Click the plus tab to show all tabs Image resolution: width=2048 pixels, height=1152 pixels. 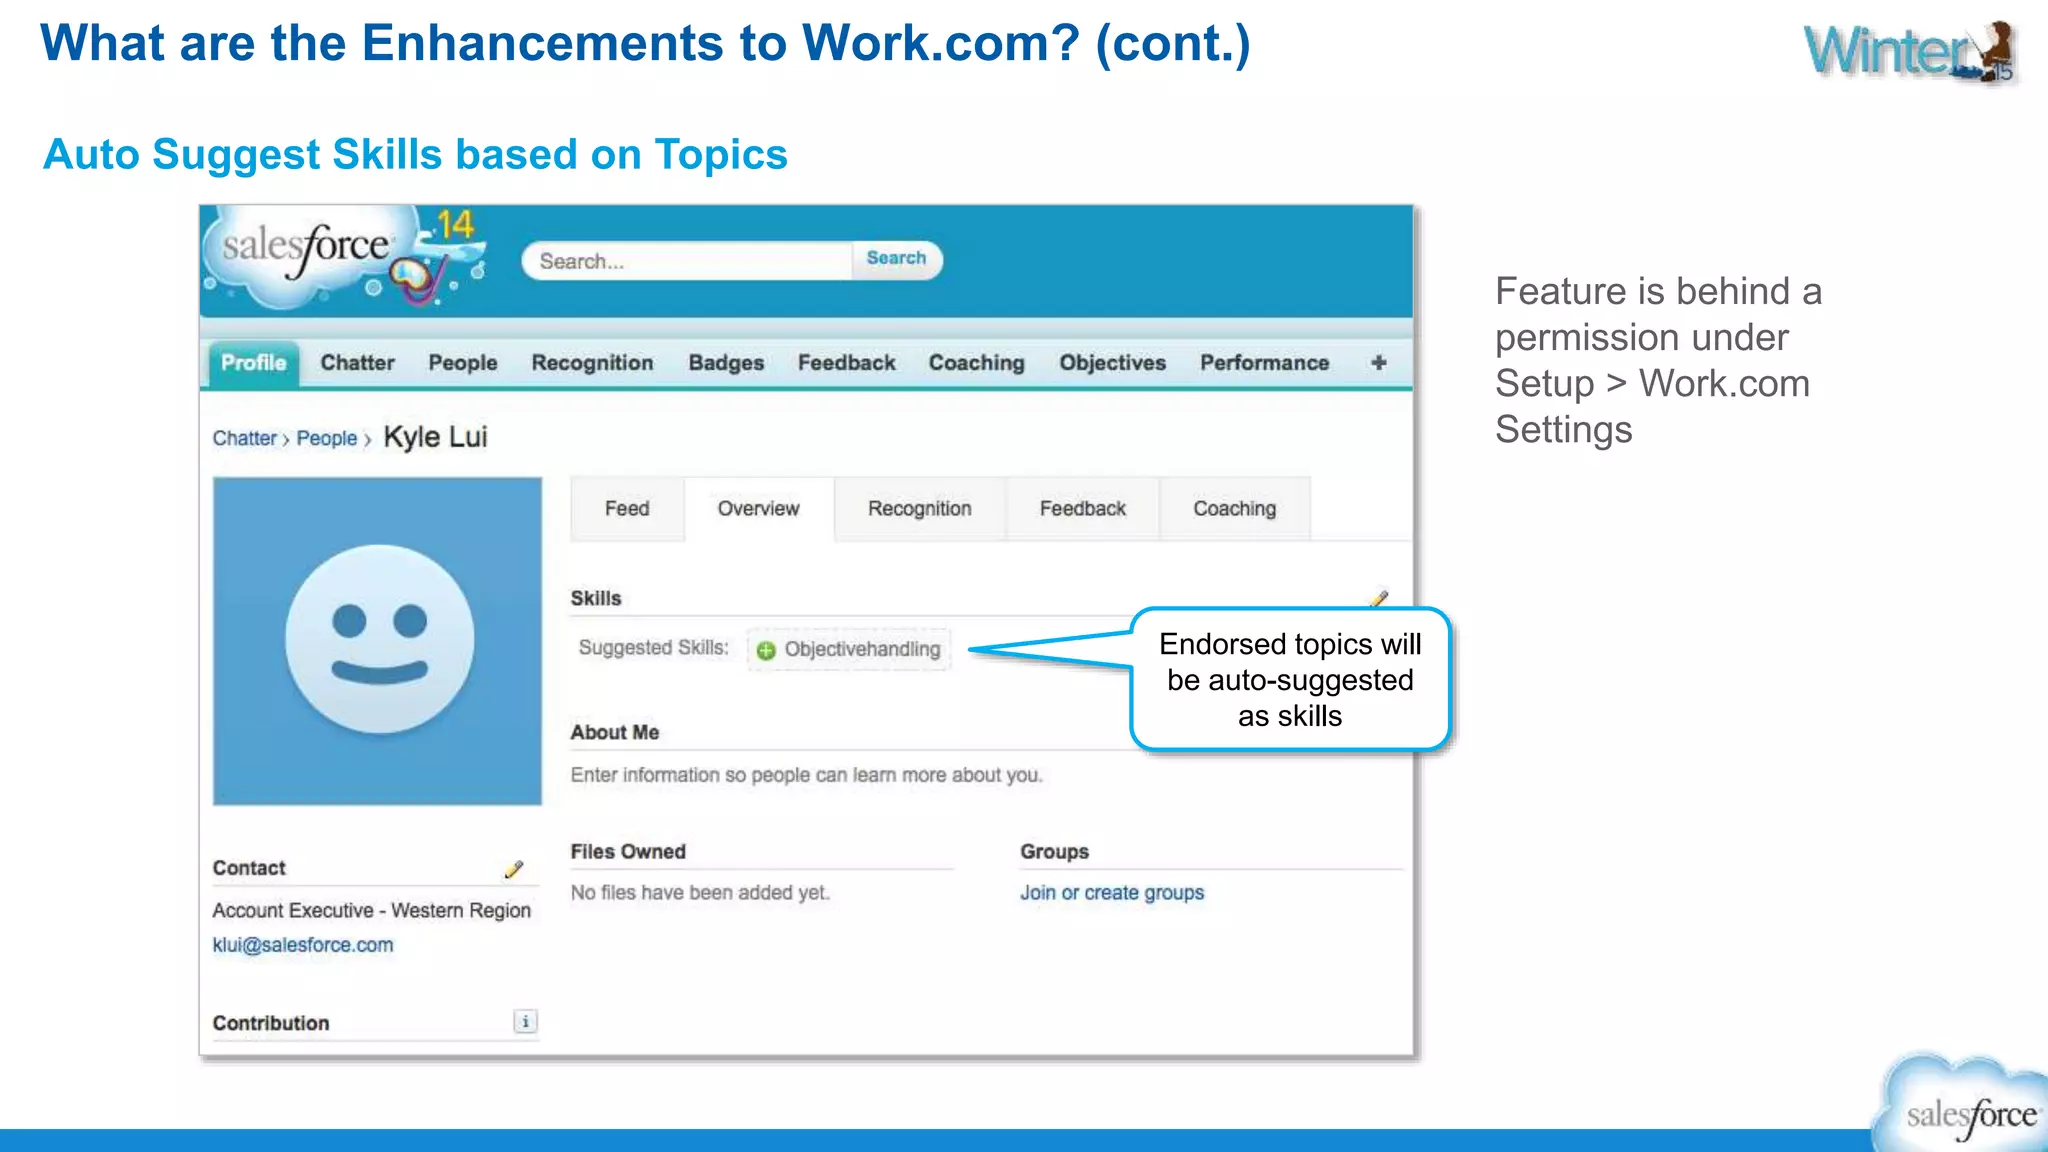1378,362
